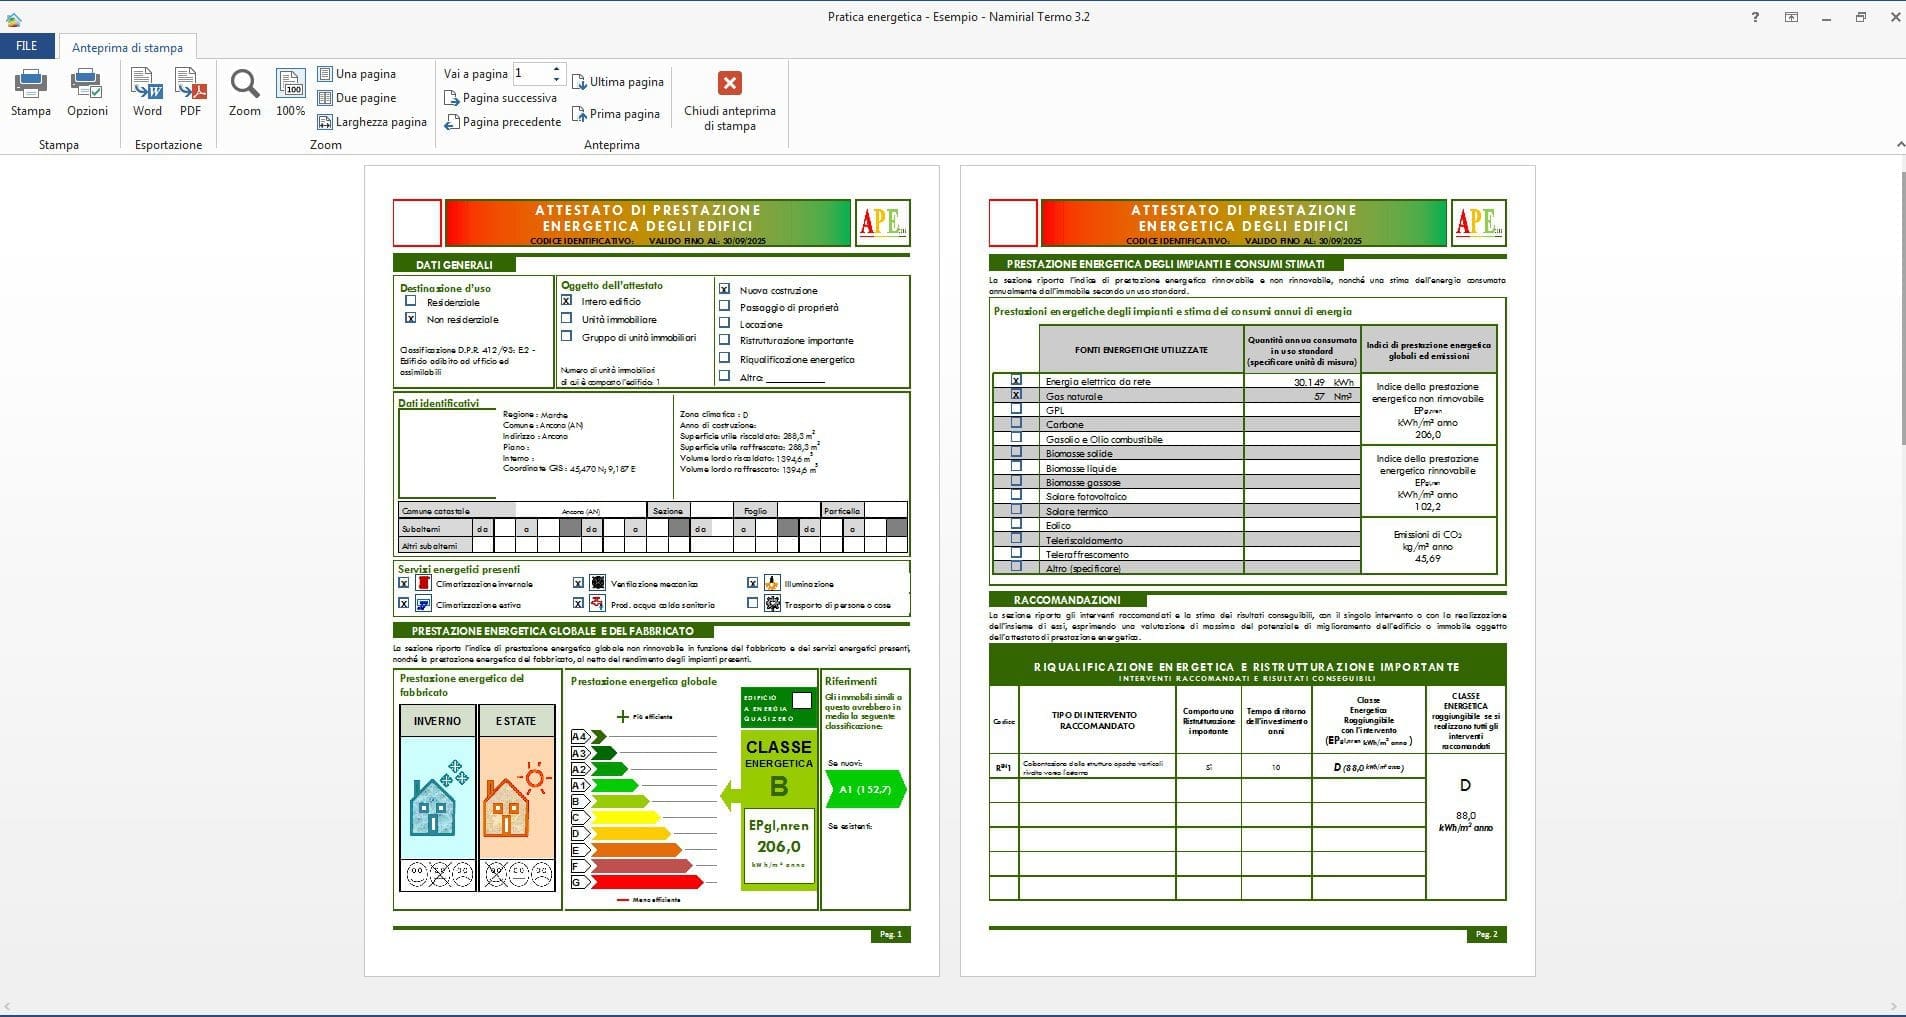Click the Energia elettrica da rete checkbox

click(1017, 381)
